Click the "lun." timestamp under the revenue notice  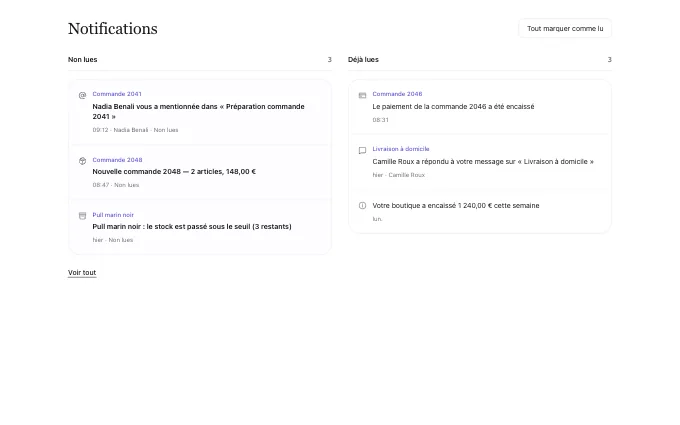coord(377,219)
